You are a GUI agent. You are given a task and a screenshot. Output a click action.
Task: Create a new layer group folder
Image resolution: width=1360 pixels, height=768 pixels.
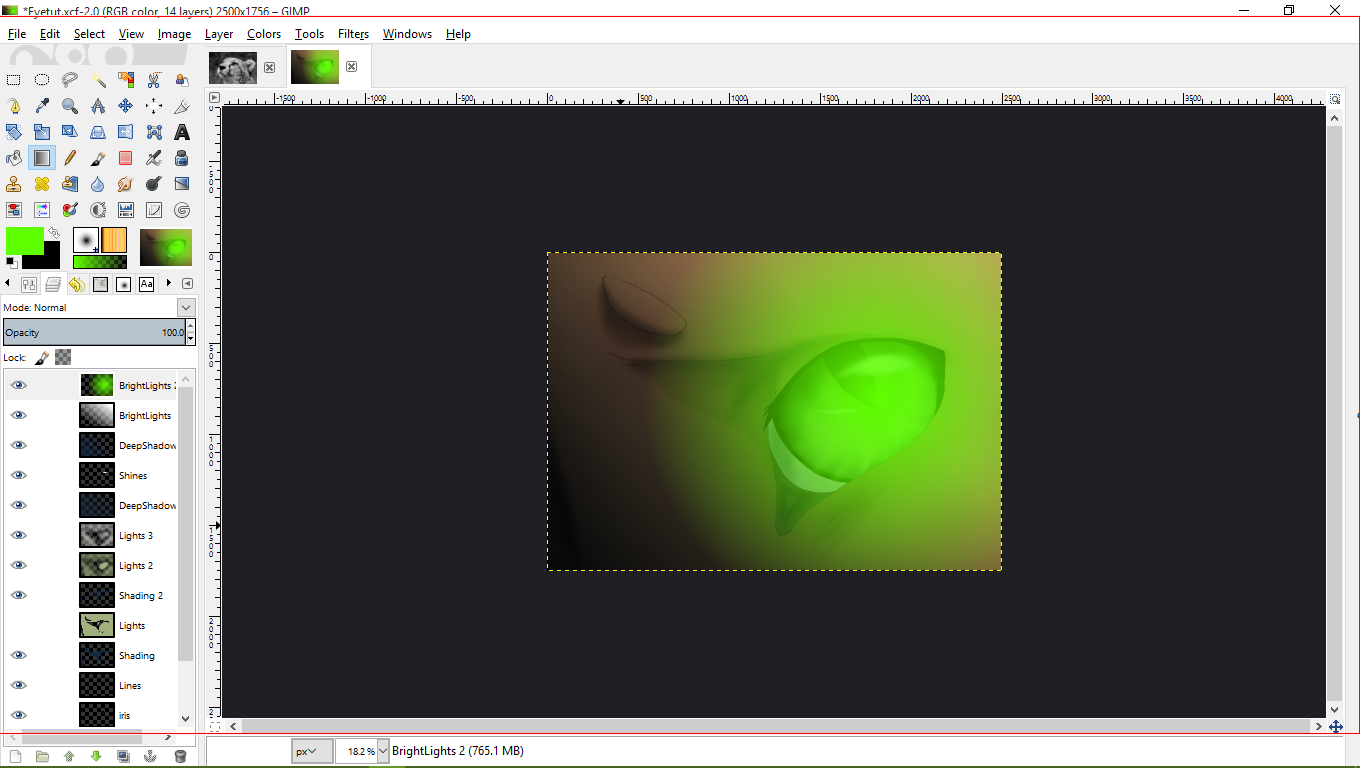pyautogui.click(x=42, y=756)
